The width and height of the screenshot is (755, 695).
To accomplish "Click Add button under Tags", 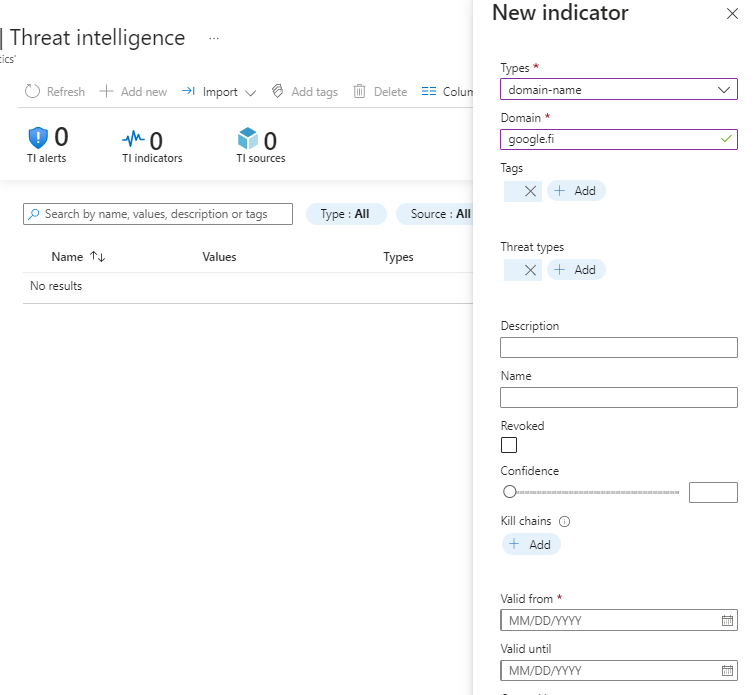I will tap(575, 191).
